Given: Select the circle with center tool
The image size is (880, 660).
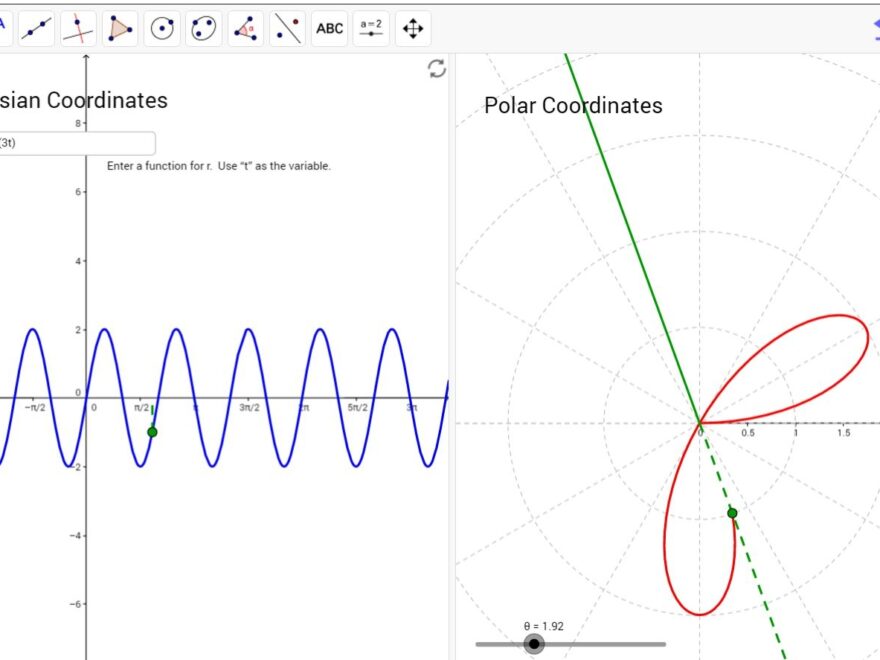Looking at the screenshot, I should tap(161, 27).
